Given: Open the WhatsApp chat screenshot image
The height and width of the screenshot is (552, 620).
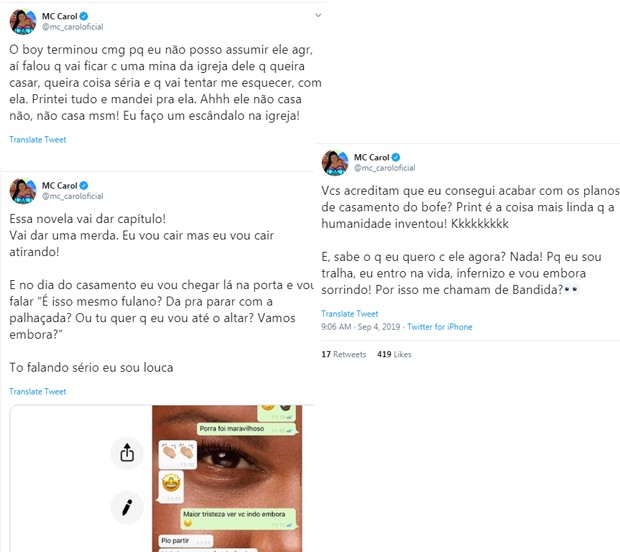Looking at the screenshot, I should [x=227, y=478].
